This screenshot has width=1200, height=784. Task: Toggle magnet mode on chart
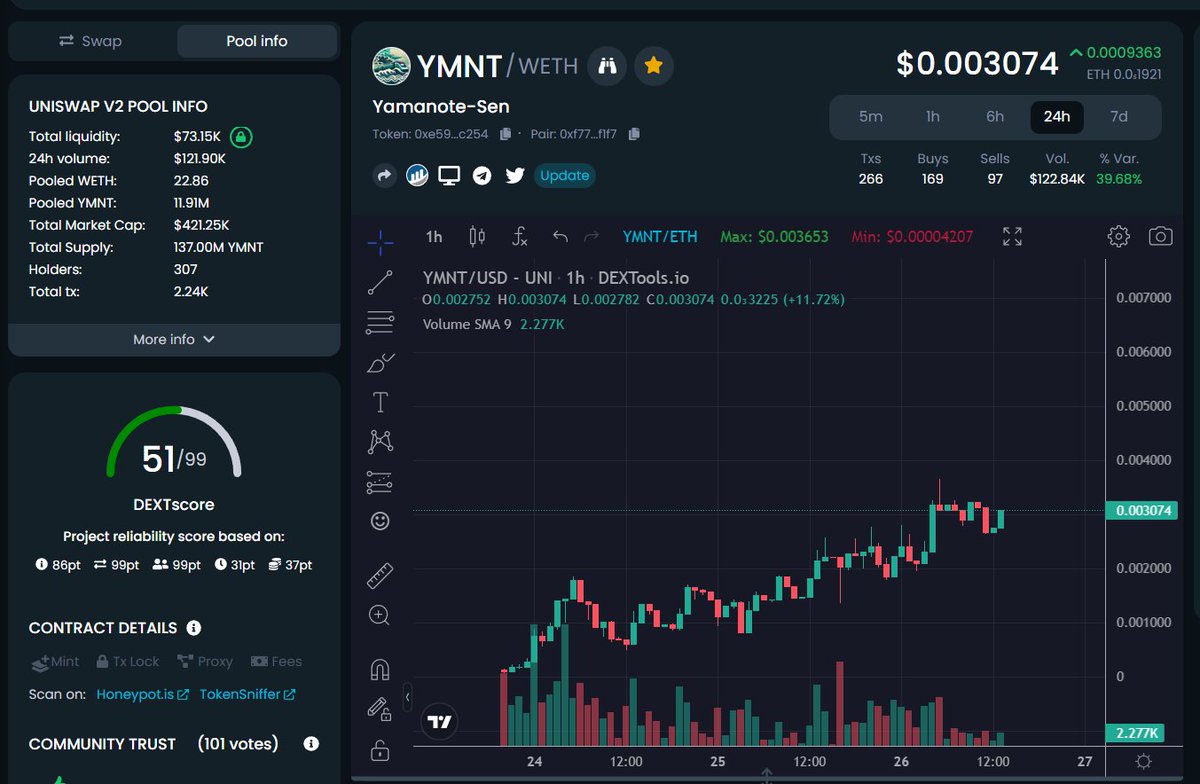(380, 670)
